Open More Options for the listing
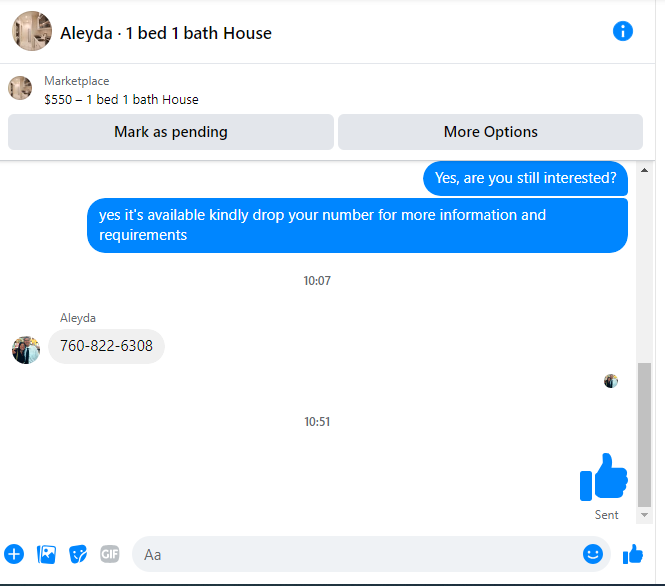 [490, 132]
